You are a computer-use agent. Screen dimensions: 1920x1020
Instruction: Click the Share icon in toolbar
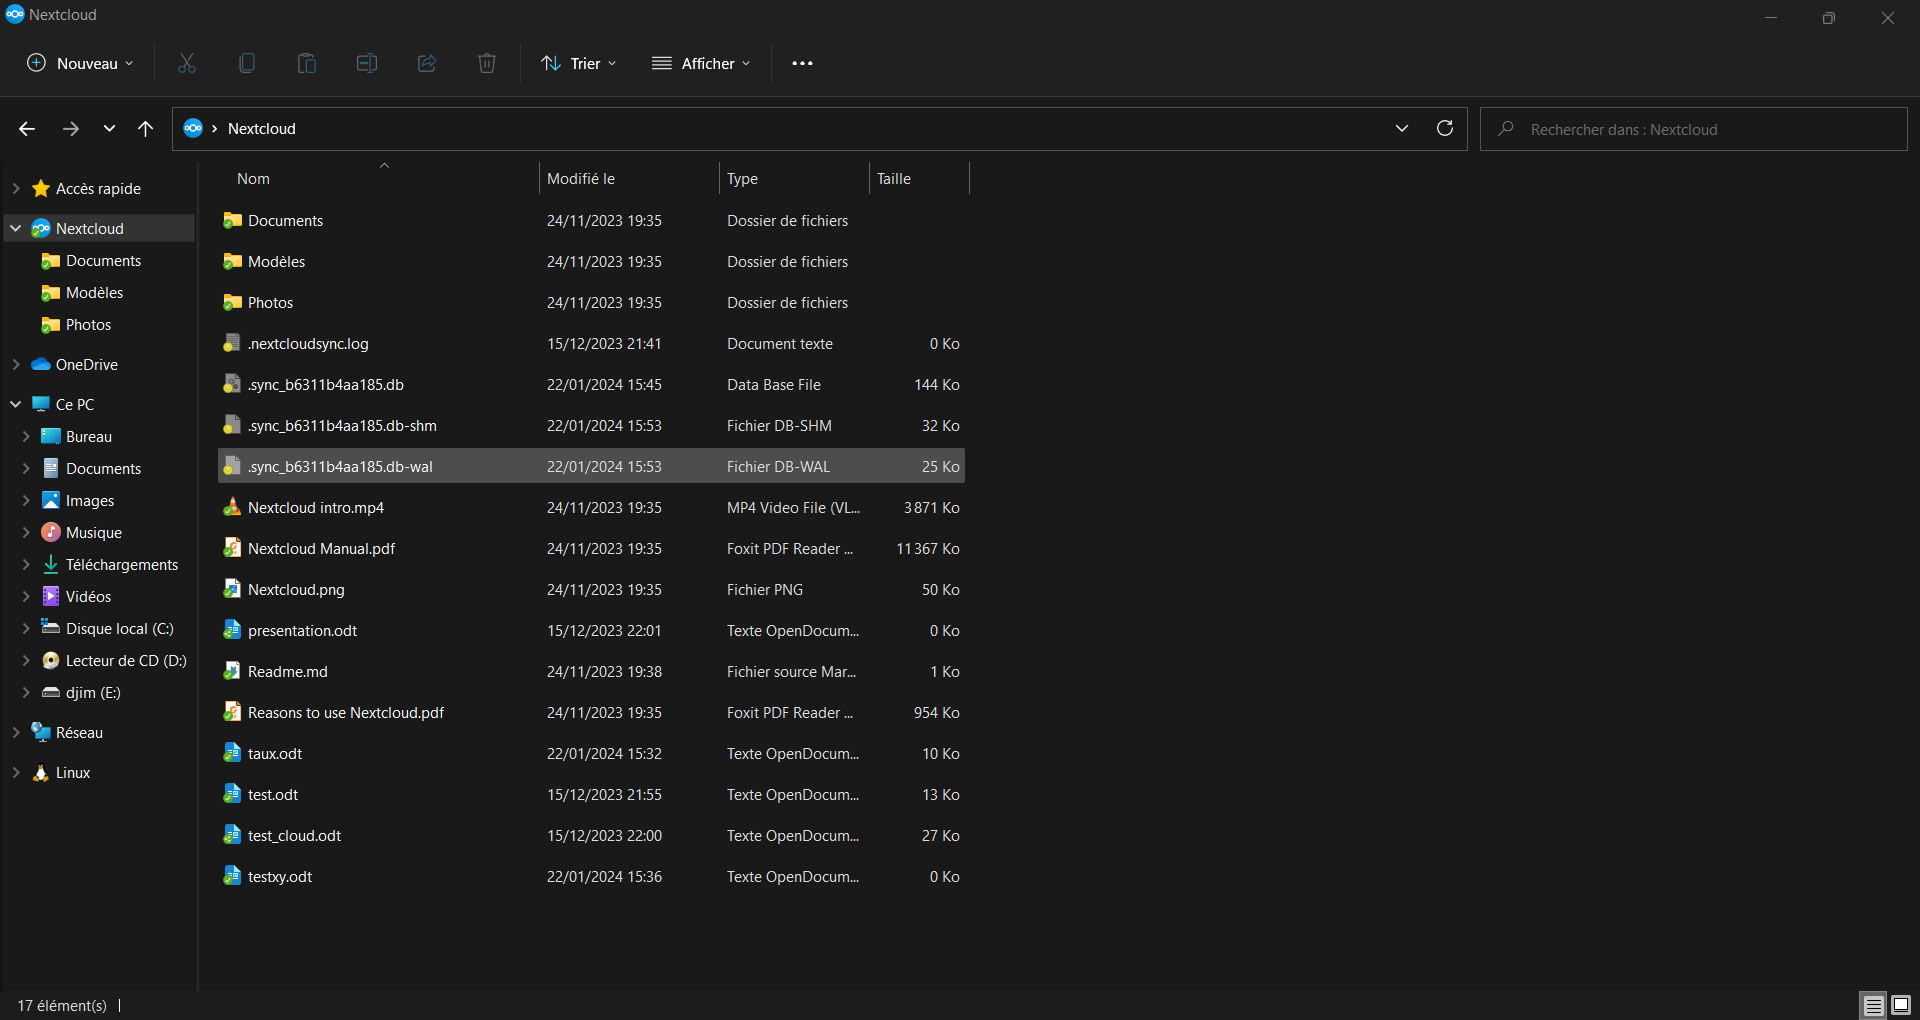(x=427, y=63)
